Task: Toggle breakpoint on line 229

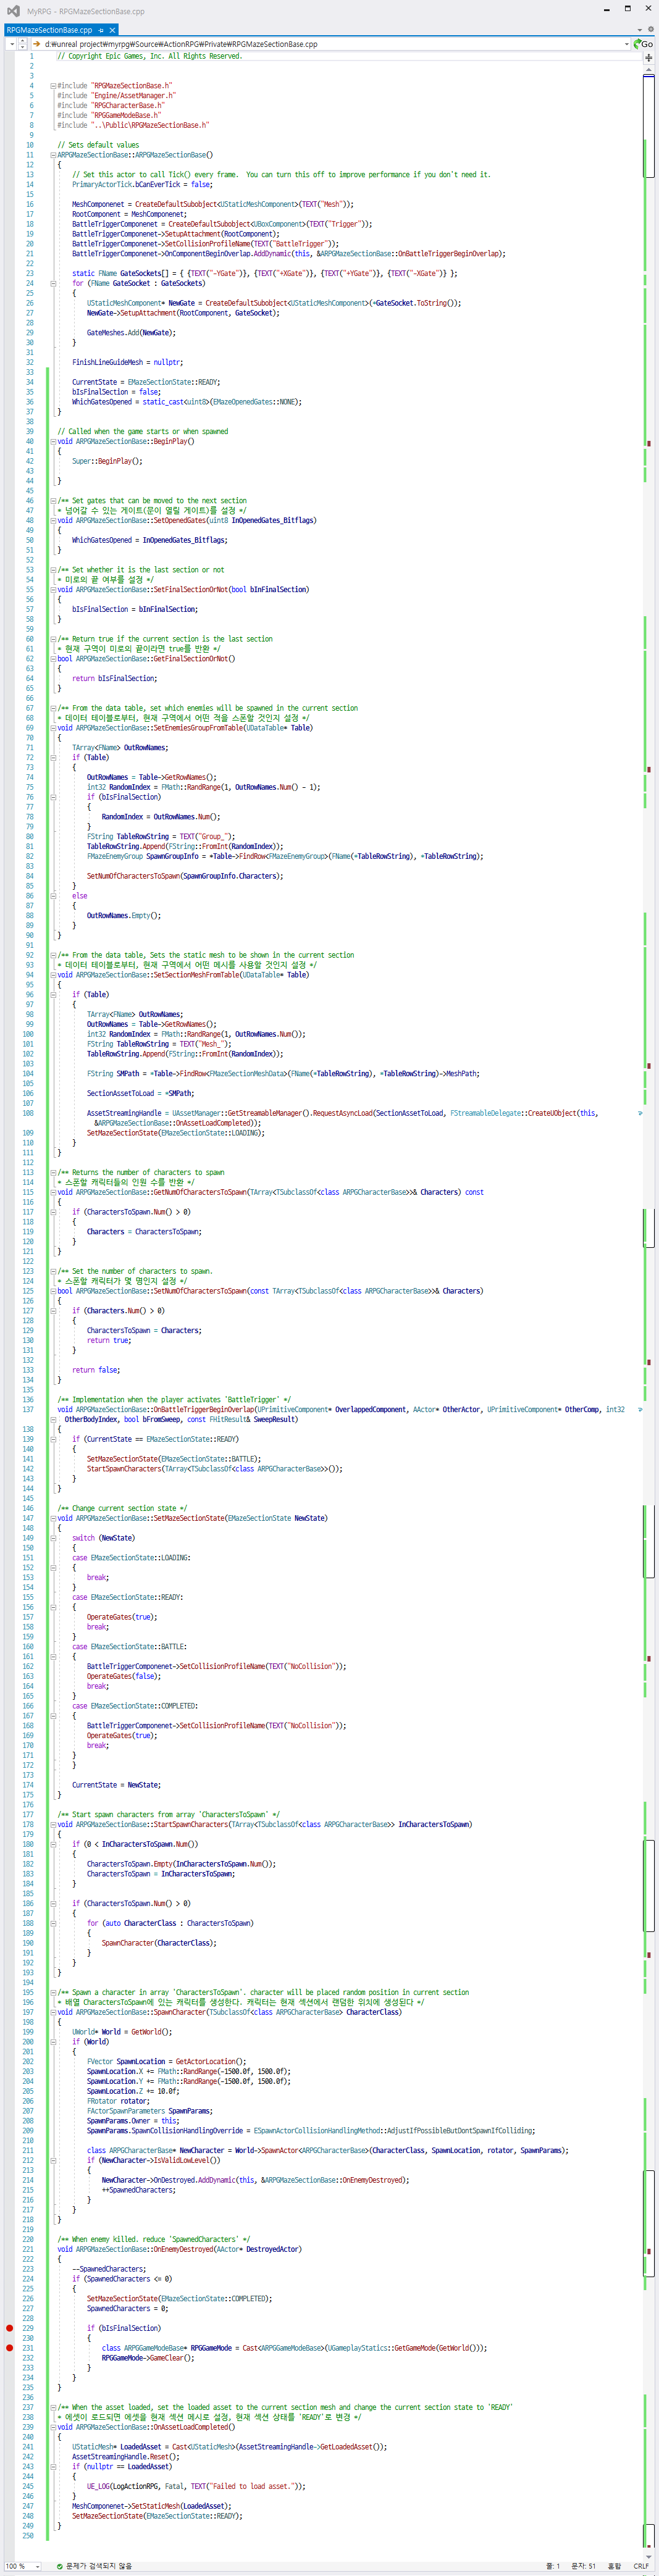Action: click(x=9, y=2328)
